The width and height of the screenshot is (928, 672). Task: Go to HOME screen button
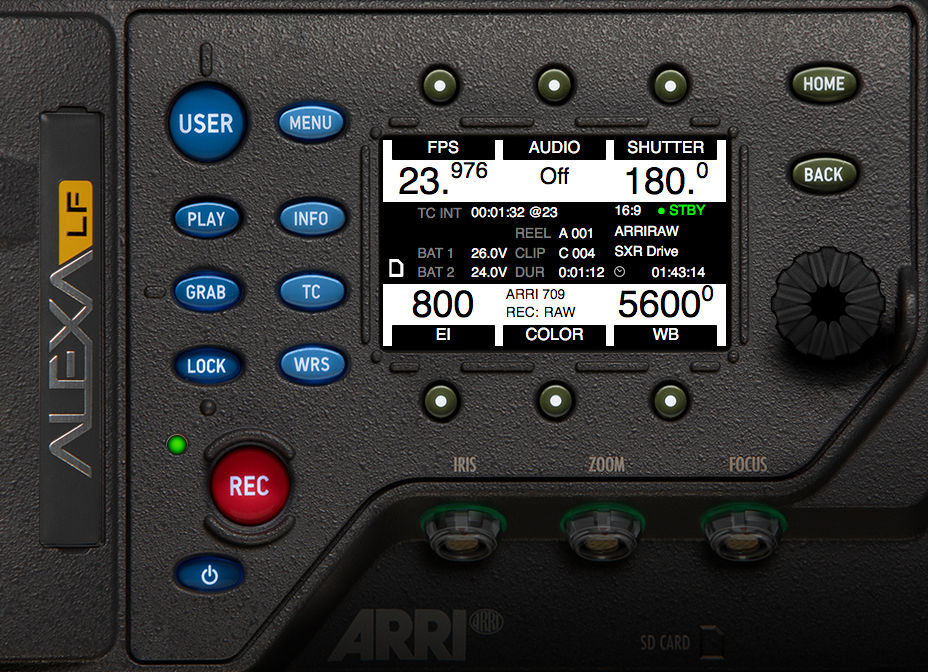click(x=823, y=84)
